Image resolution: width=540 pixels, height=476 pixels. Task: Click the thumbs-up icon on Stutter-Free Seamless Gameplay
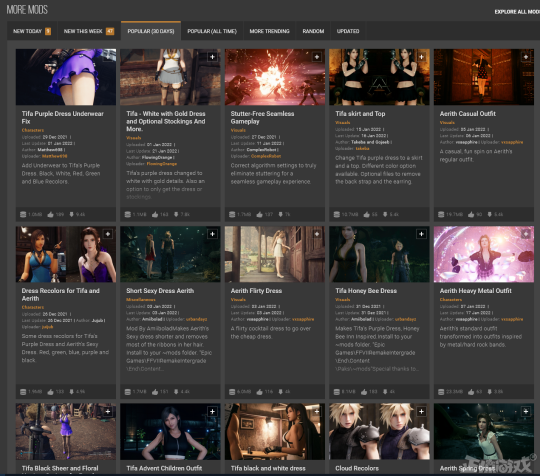(260, 215)
